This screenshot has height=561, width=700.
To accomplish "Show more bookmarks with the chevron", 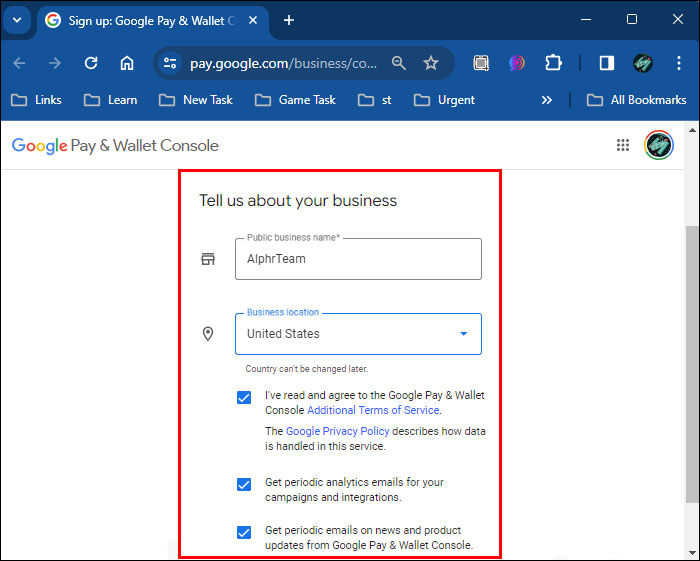I will click(546, 100).
